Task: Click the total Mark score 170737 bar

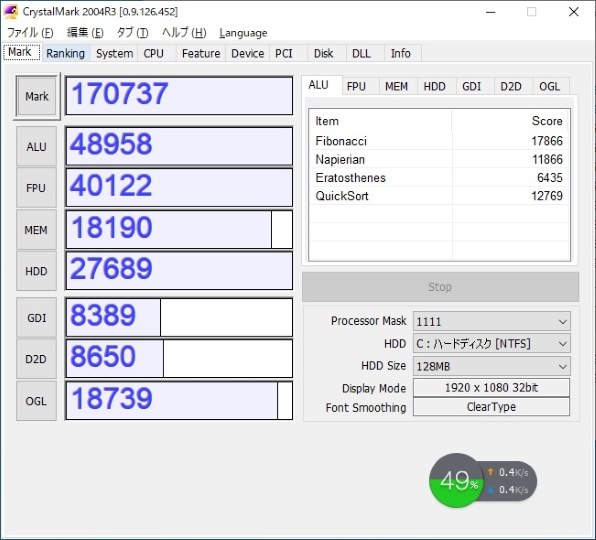Action: click(x=179, y=96)
